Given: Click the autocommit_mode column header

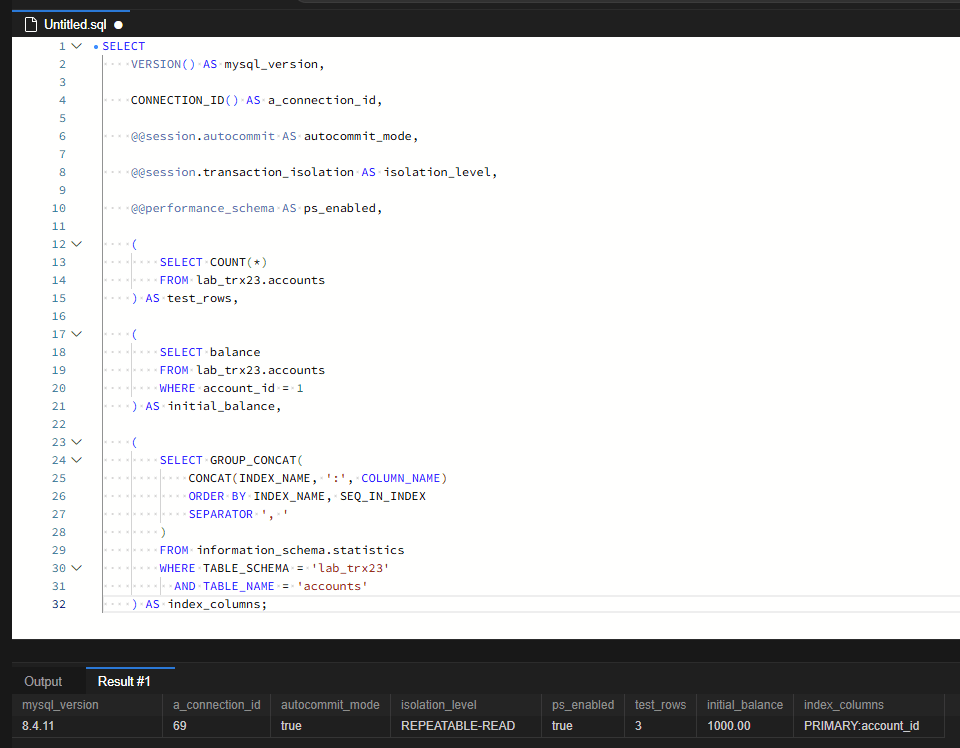Looking at the screenshot, I should pyautogui.click(x=330, y=705).
